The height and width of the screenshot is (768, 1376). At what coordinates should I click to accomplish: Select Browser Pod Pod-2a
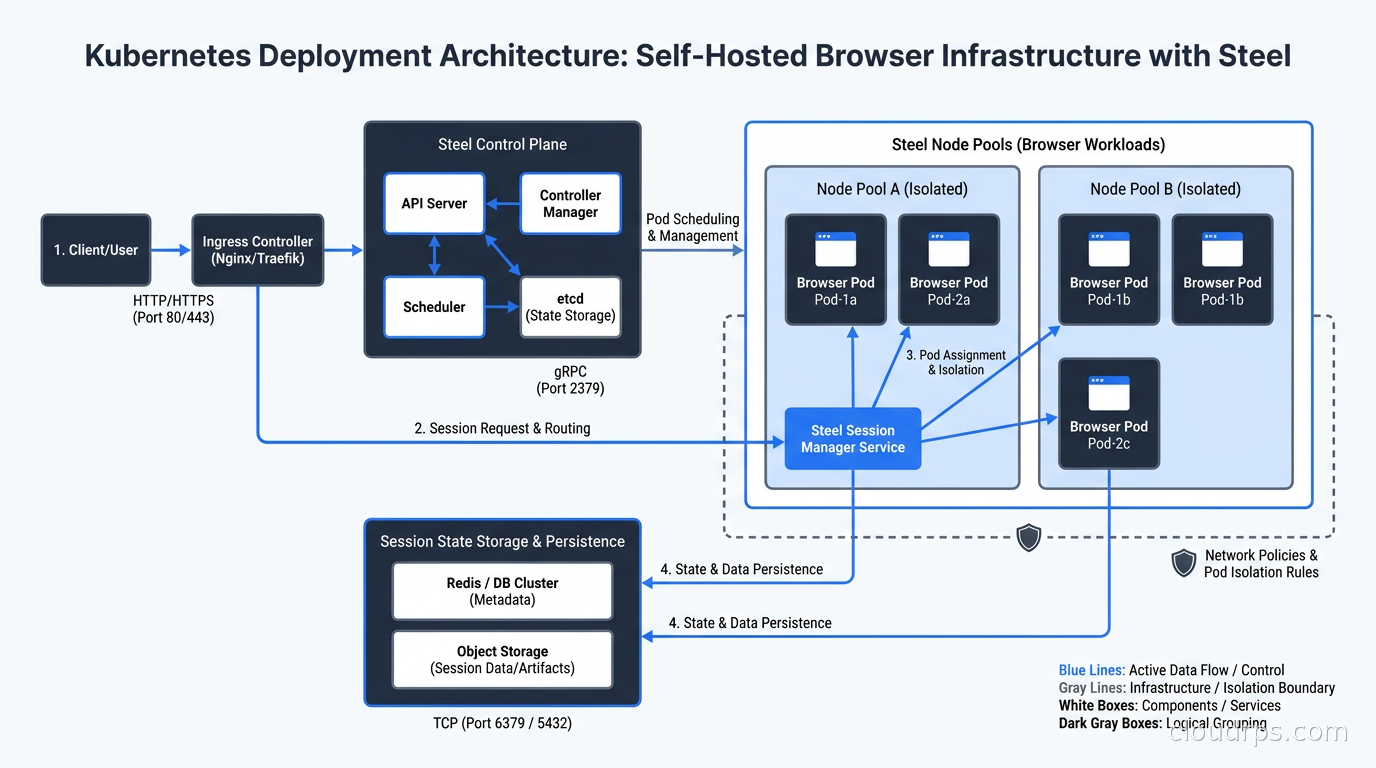click(x=949, y=270)
